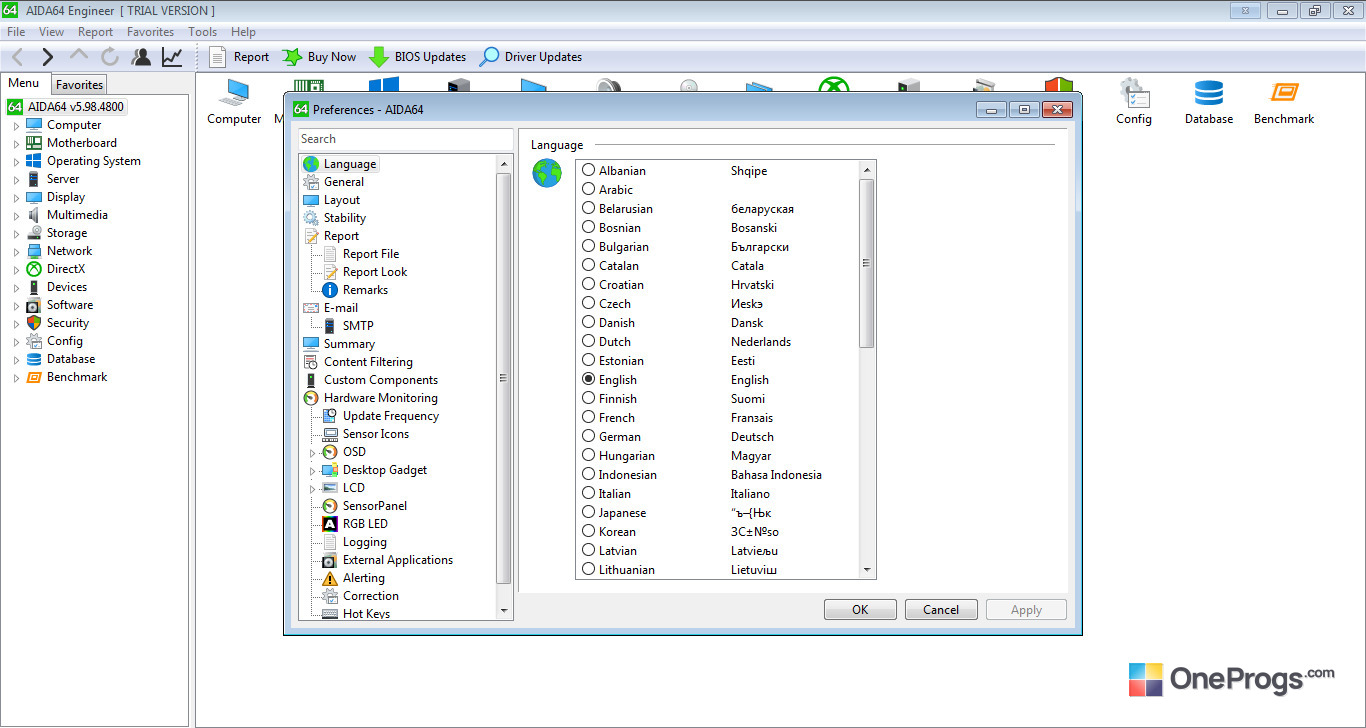The image size is (1366, 728).
Task: Click the language list scrollbar down arrow
Action: point(867,570)
